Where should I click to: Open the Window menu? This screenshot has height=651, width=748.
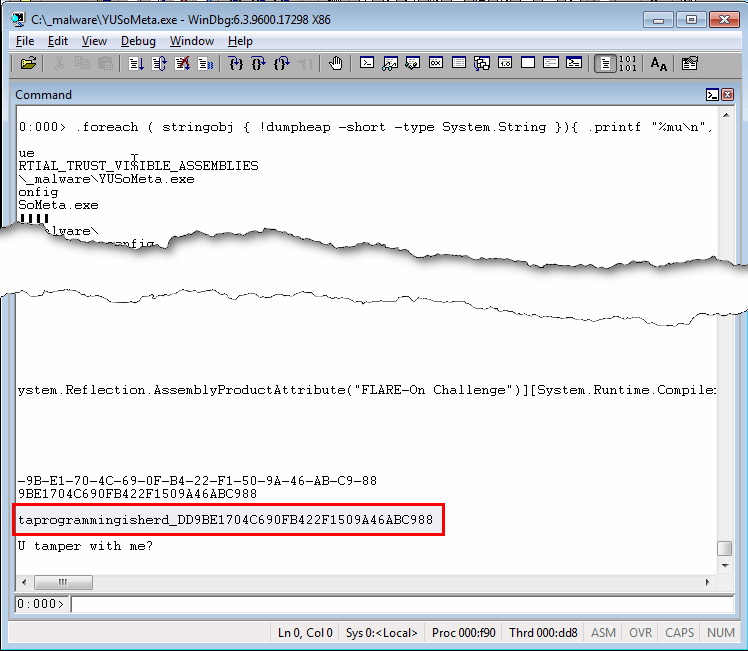pyautogui.click(x=191, y=41)
